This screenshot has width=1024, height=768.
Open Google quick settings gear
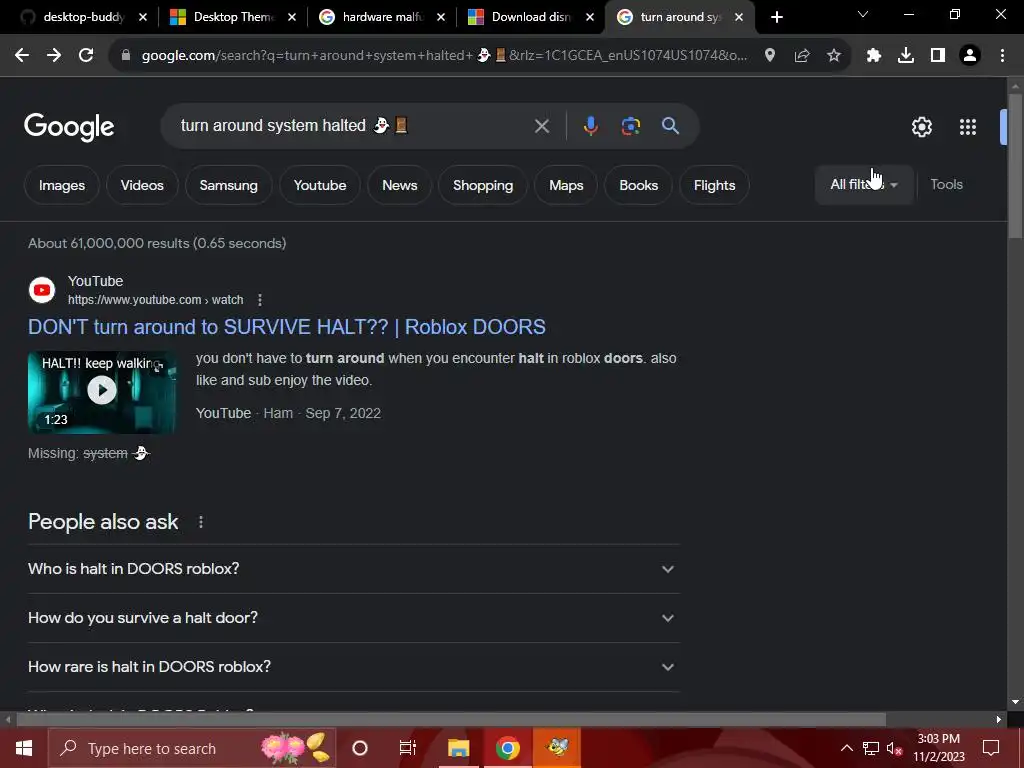pos(921,127)
